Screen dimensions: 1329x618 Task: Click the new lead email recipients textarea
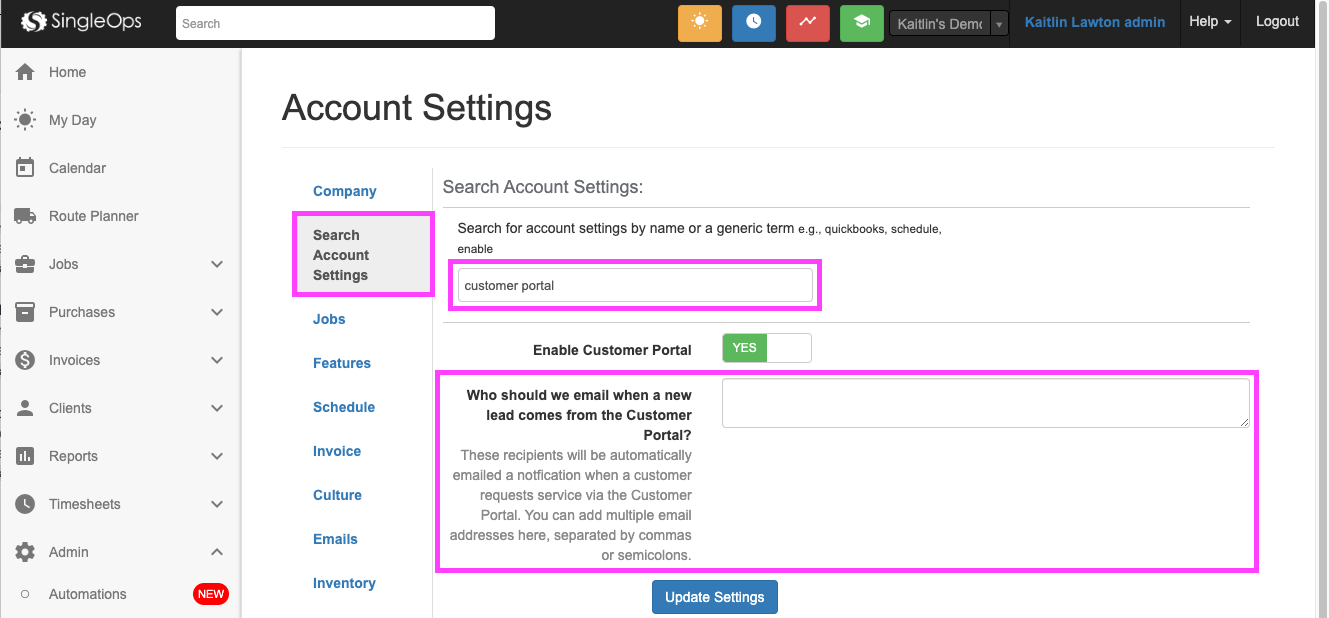click(x=985, y=403)
